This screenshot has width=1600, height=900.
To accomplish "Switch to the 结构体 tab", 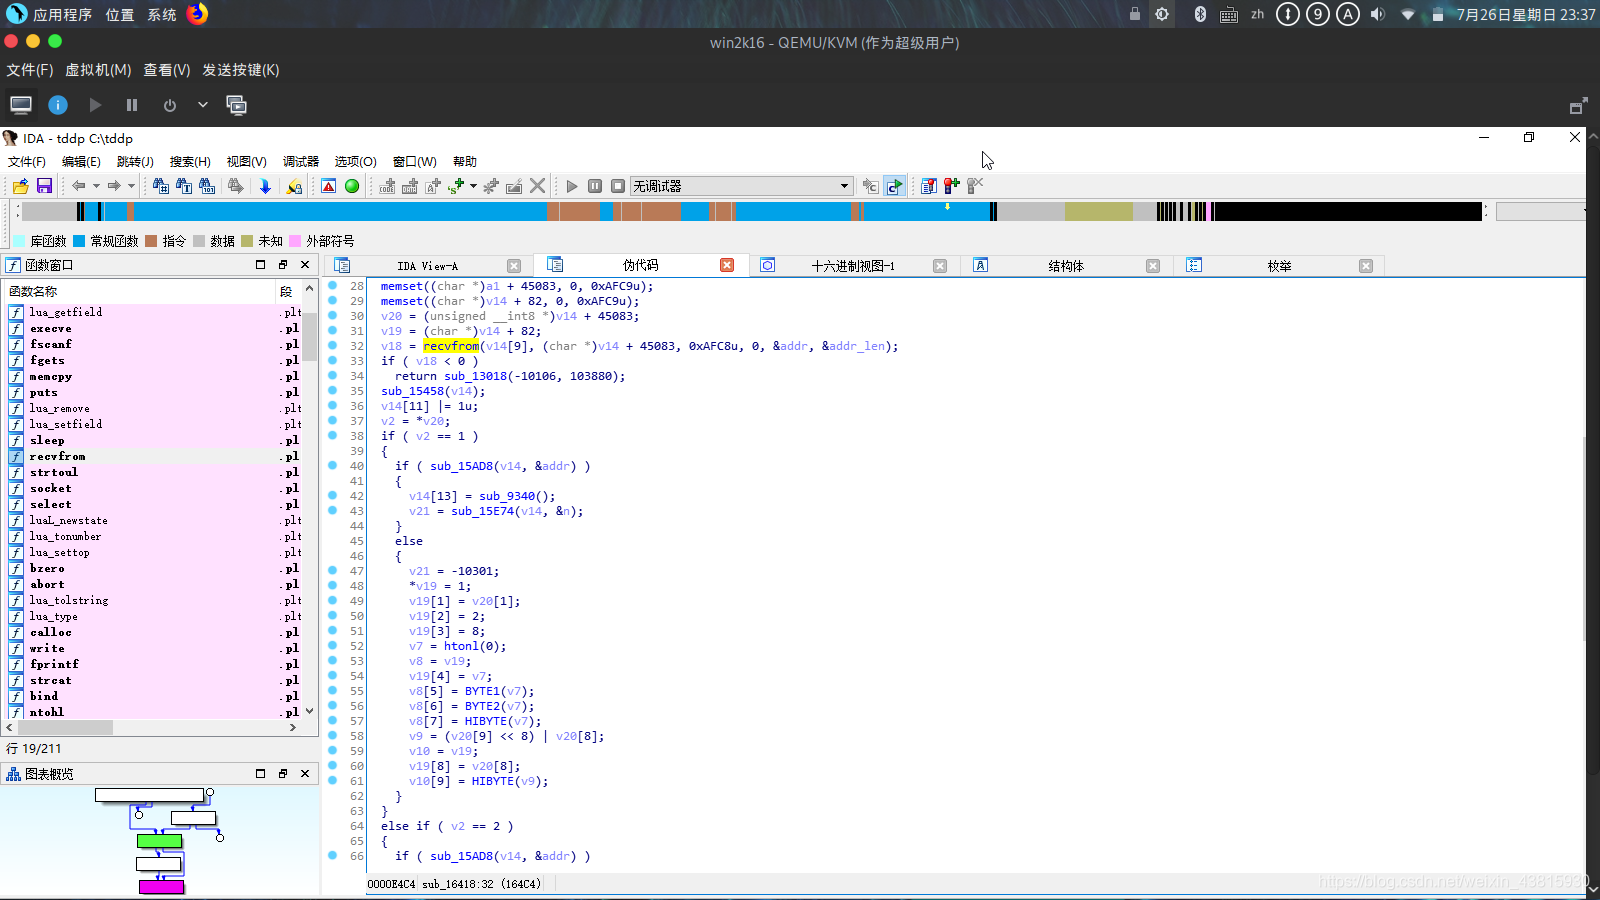I will click(1066, 266).
